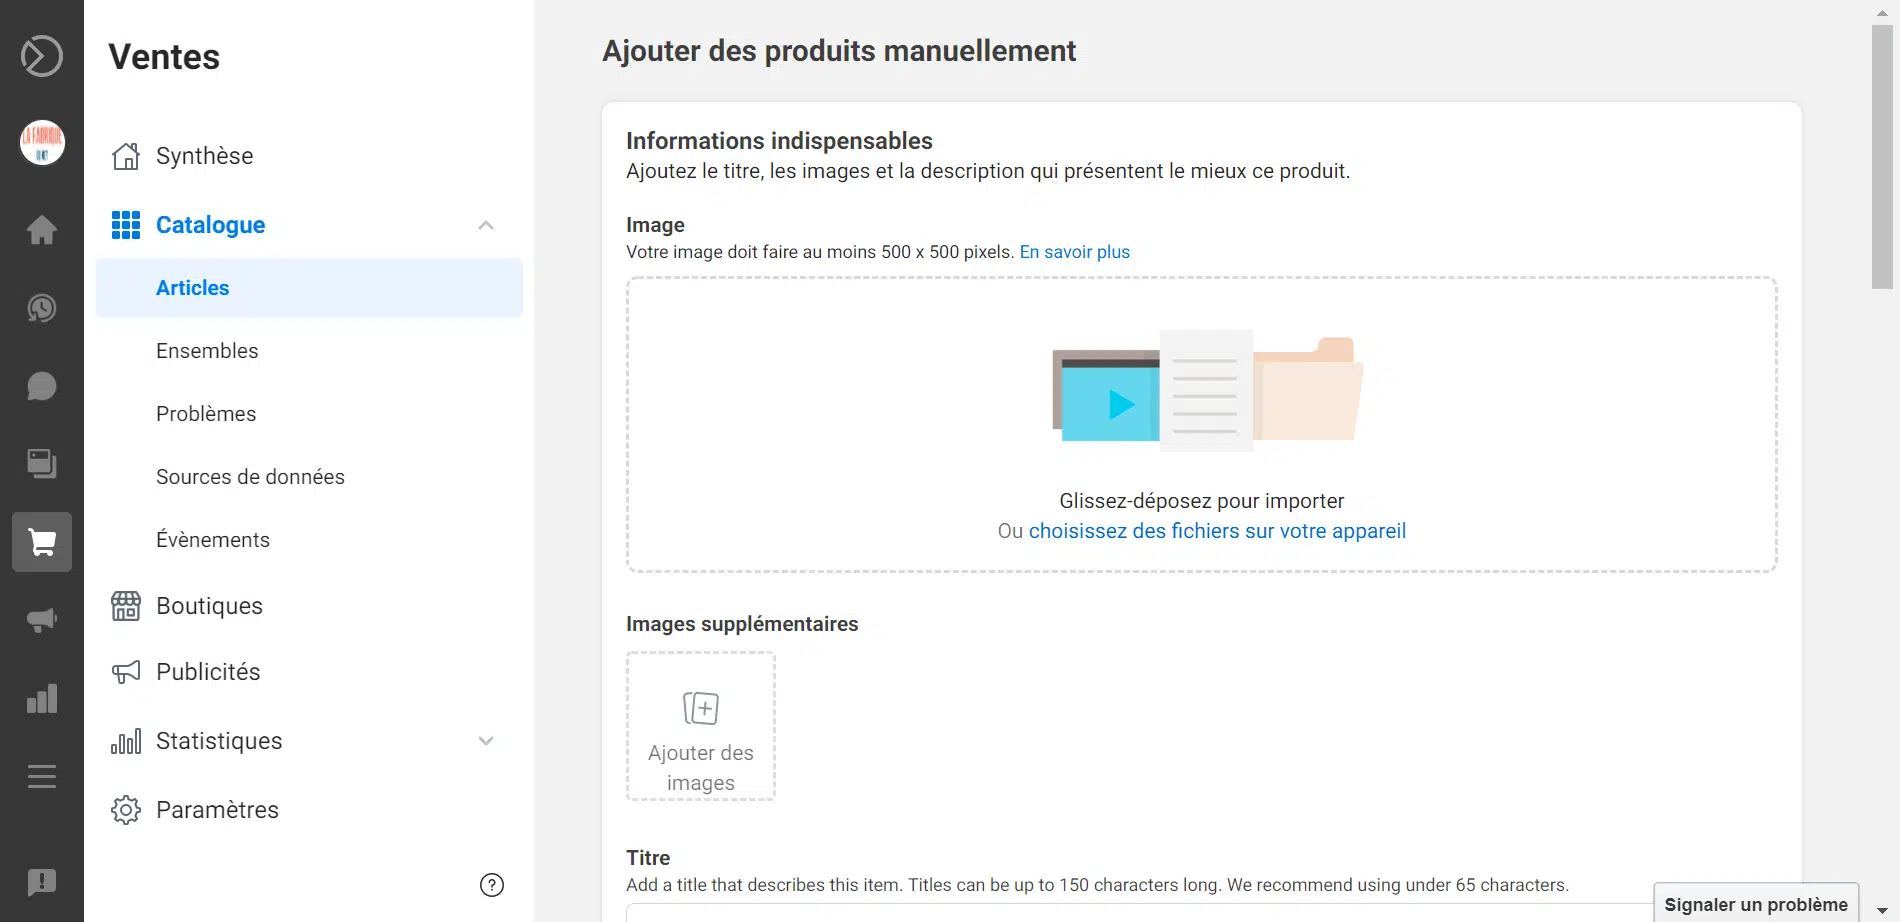Select the shopping cart Commerce icon
This screenshot has height=922, width=1900.
[x=42, y=542]
